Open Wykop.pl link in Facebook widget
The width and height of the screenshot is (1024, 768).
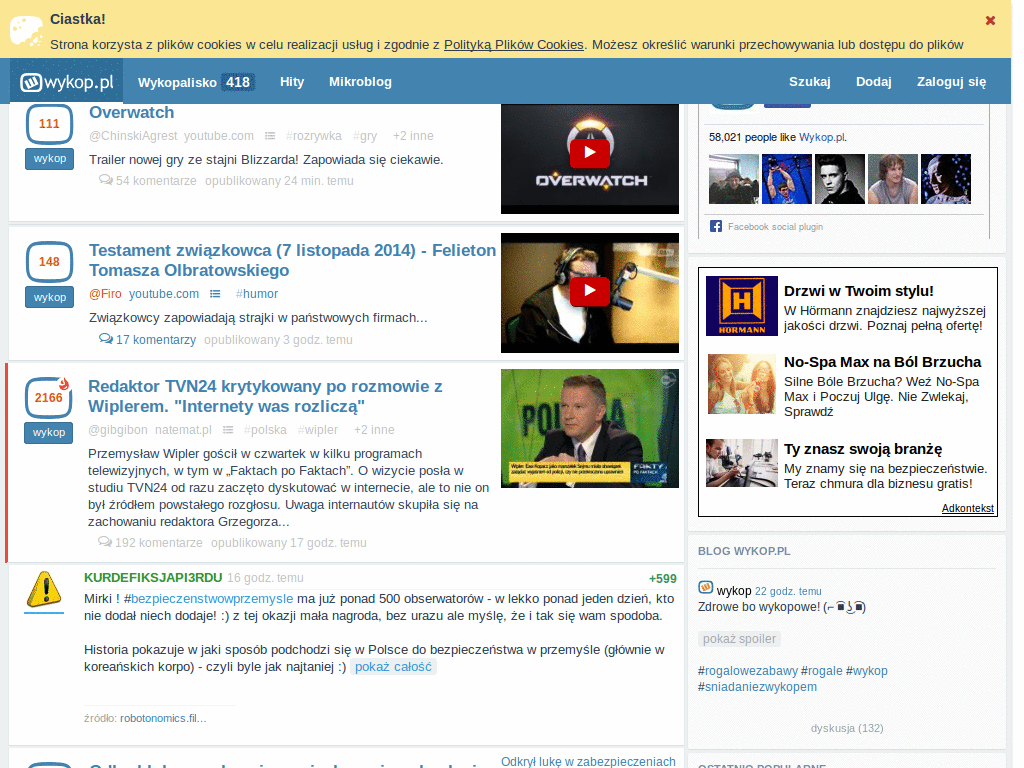(822, 137)
